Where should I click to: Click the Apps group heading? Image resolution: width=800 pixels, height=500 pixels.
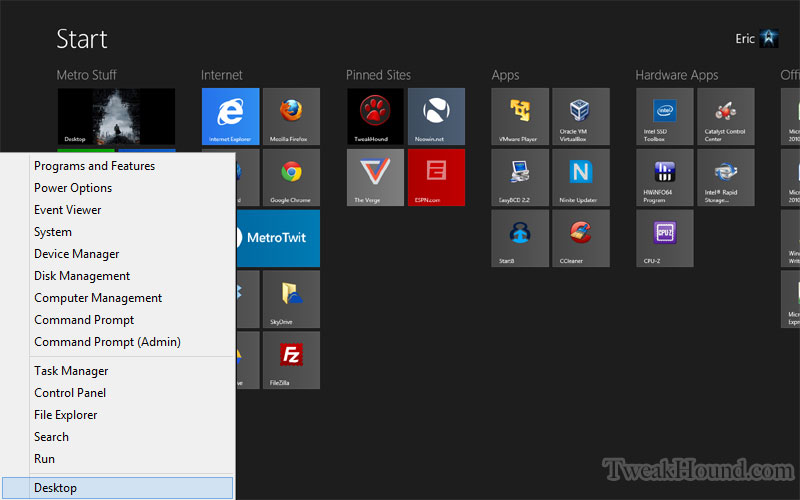[x=505, y=76]
